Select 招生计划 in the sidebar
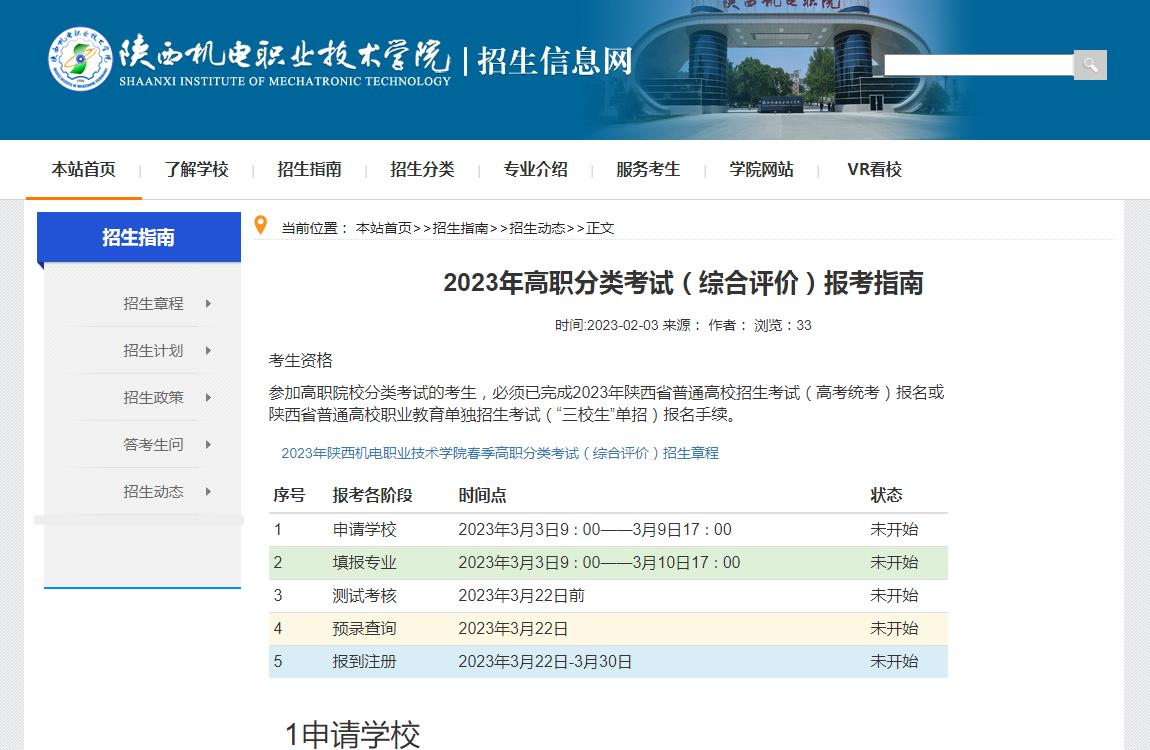The width and height of the screenshot is (1150, 750). (153, 350)
